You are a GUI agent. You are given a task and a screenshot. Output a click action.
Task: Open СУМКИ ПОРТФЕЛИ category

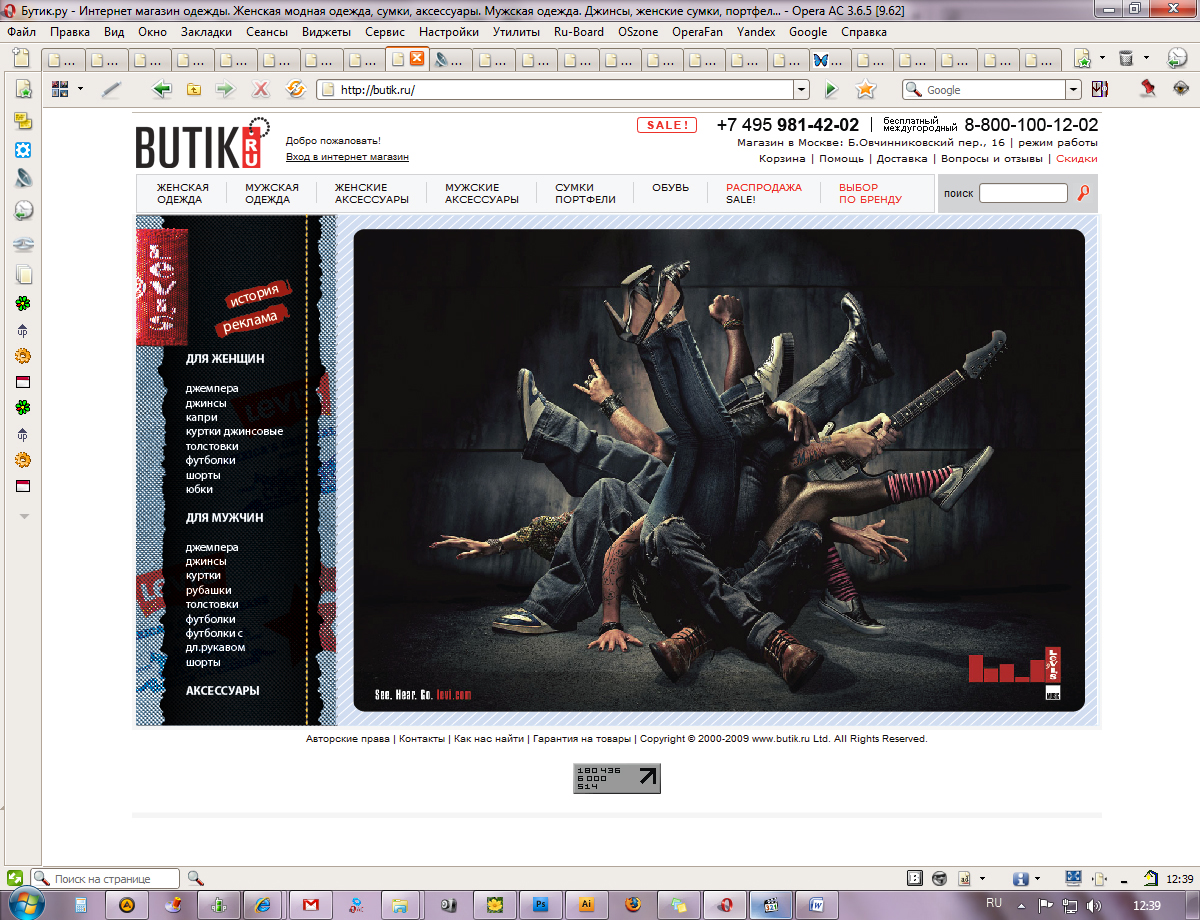click(586, 193)
